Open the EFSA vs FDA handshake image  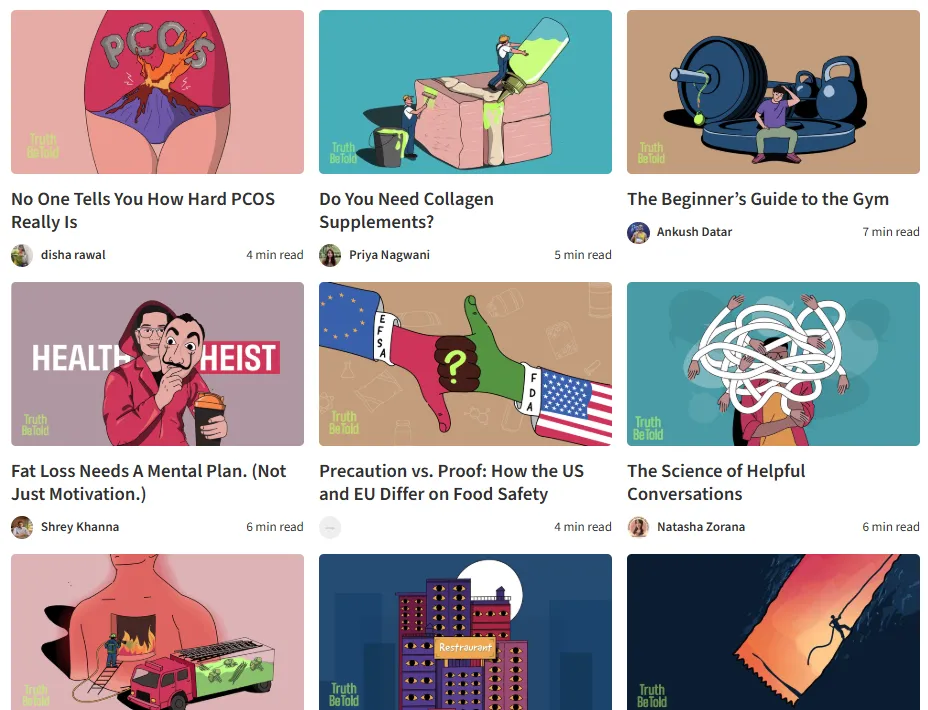click(465, 364)
